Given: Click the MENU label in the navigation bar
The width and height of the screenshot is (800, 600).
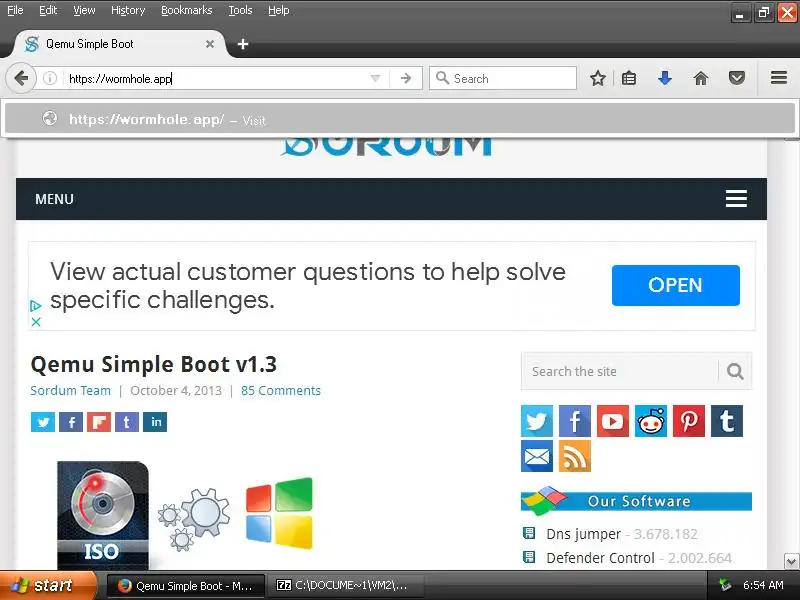Looking at the screenshot, I should [55, 199].
